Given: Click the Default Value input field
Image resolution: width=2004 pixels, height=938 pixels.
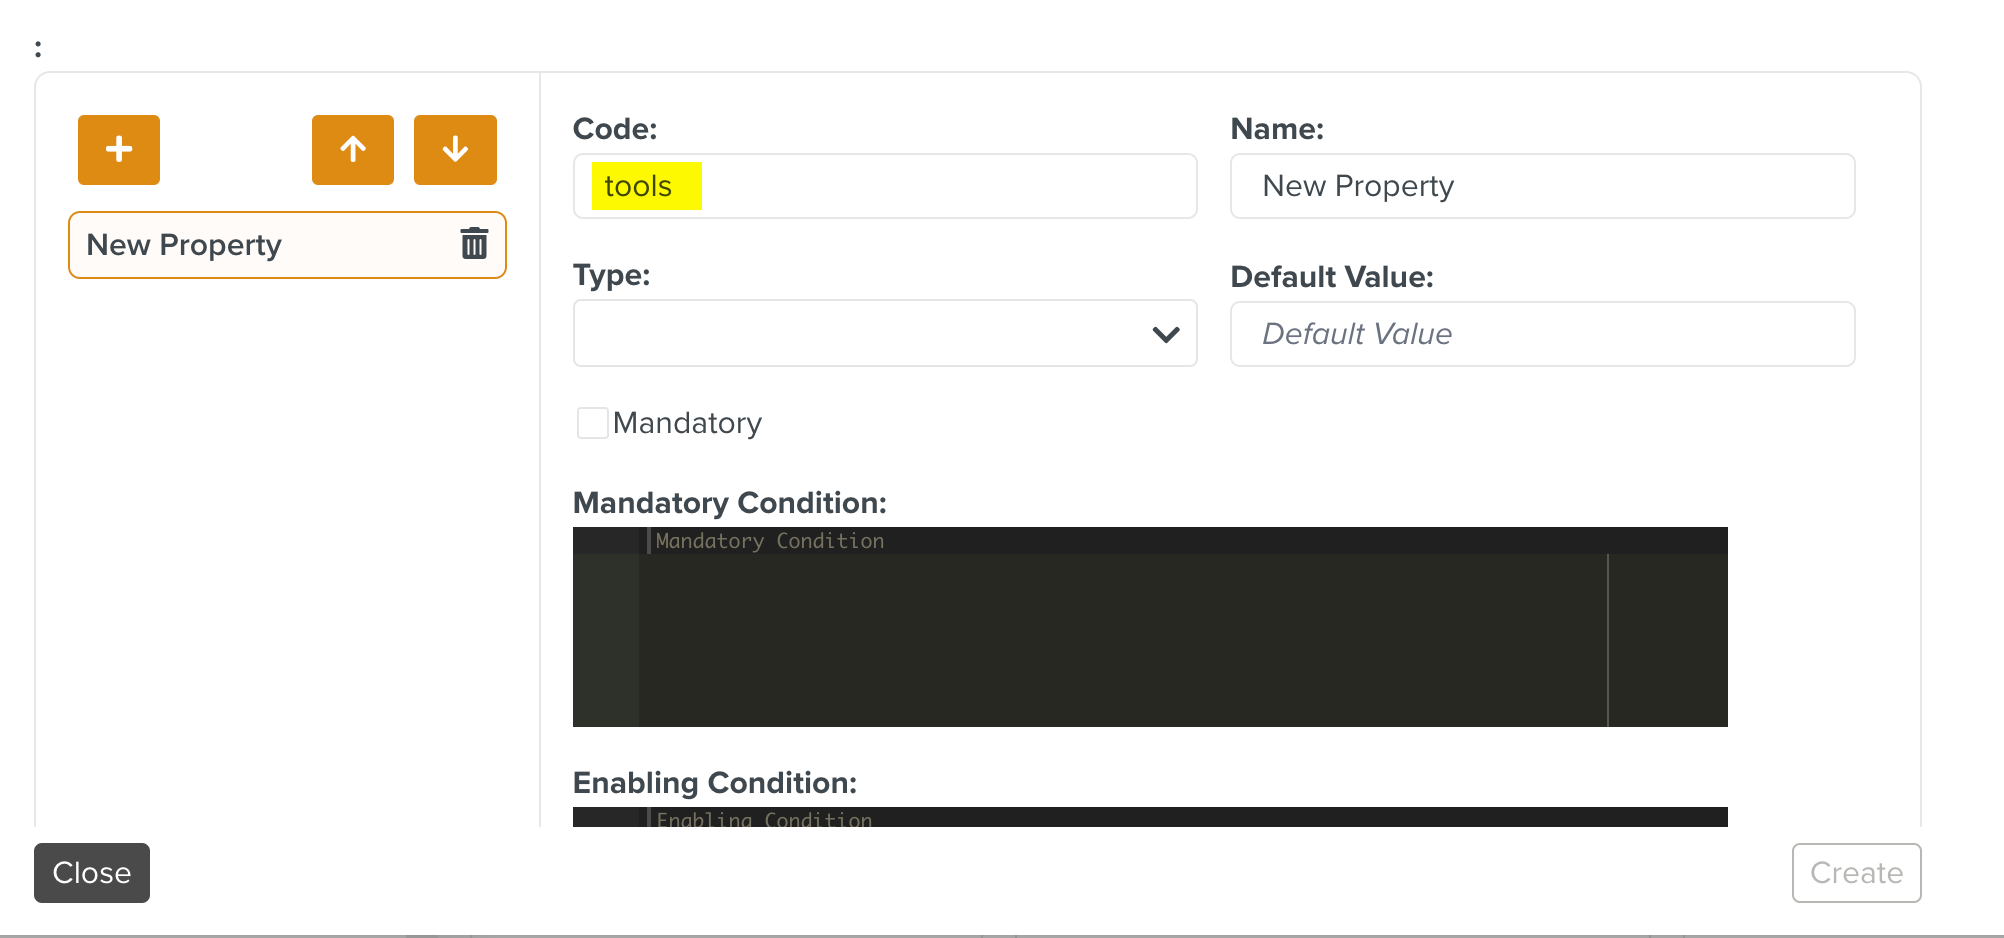Looking at the screenshot, I should pyautogui.click(x=1541, y=334).
